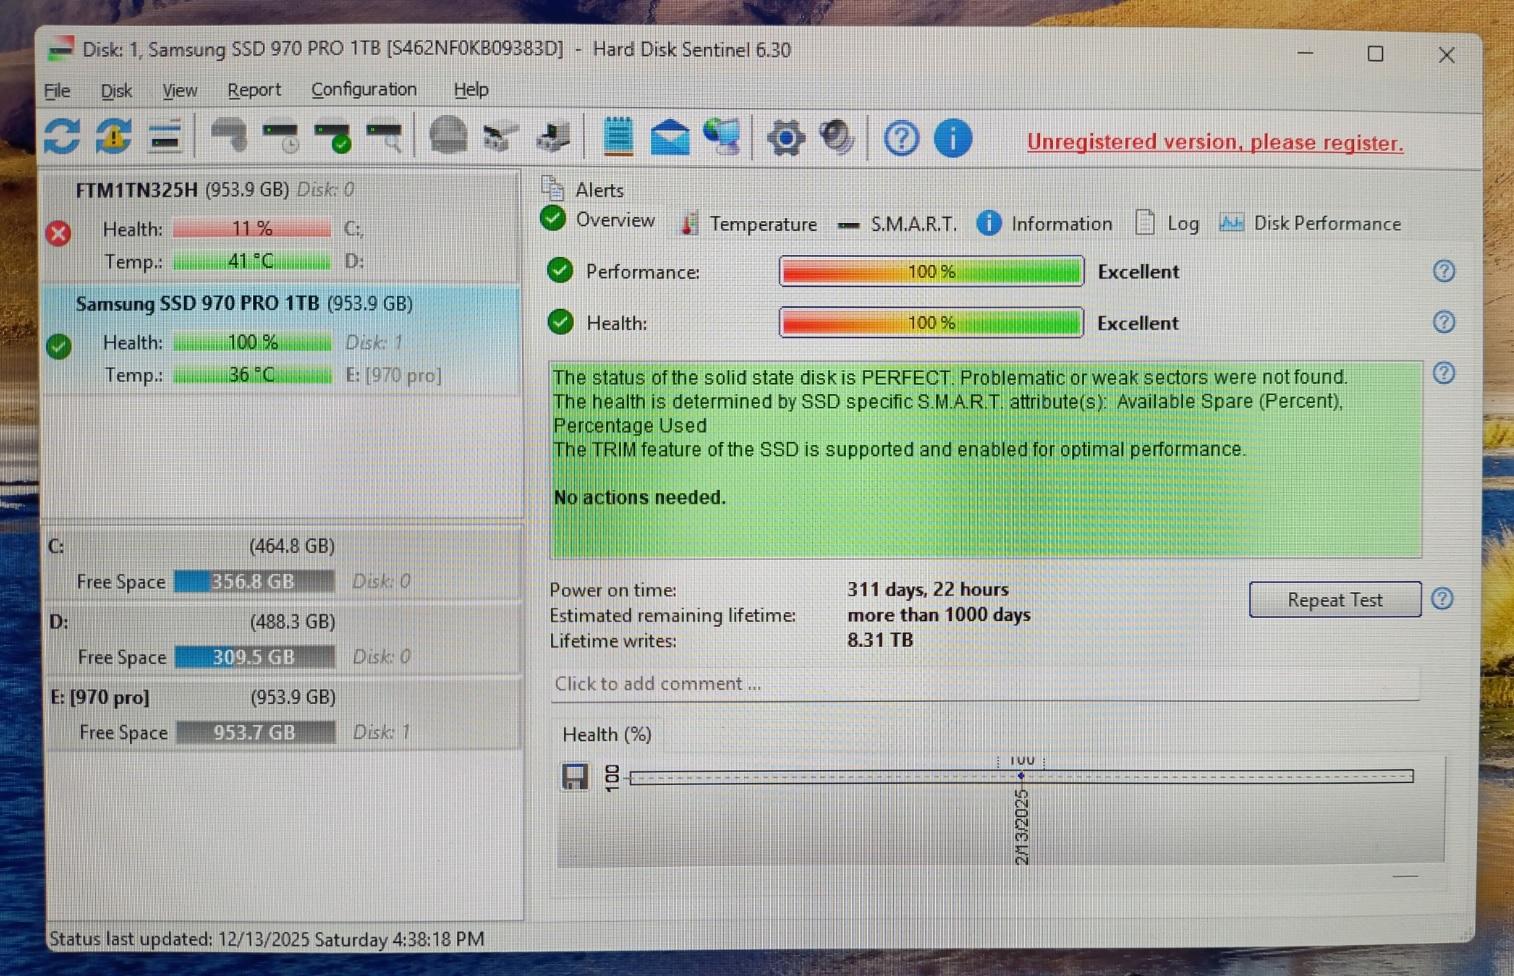Click the refresh icon with warning sign
The height and width of the screenshot is (976, 1514).
113,137
